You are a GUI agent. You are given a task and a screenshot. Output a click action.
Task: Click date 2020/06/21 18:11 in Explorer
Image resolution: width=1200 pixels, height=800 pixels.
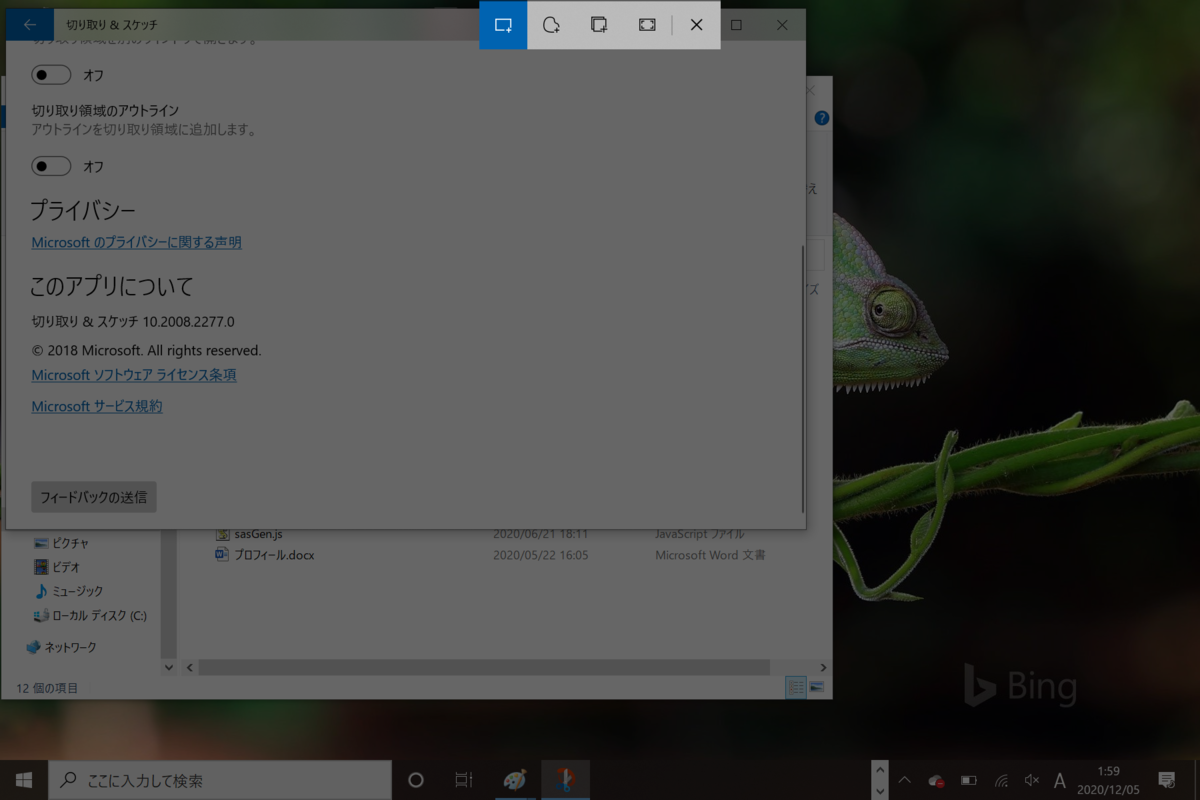tap(540, 534)
